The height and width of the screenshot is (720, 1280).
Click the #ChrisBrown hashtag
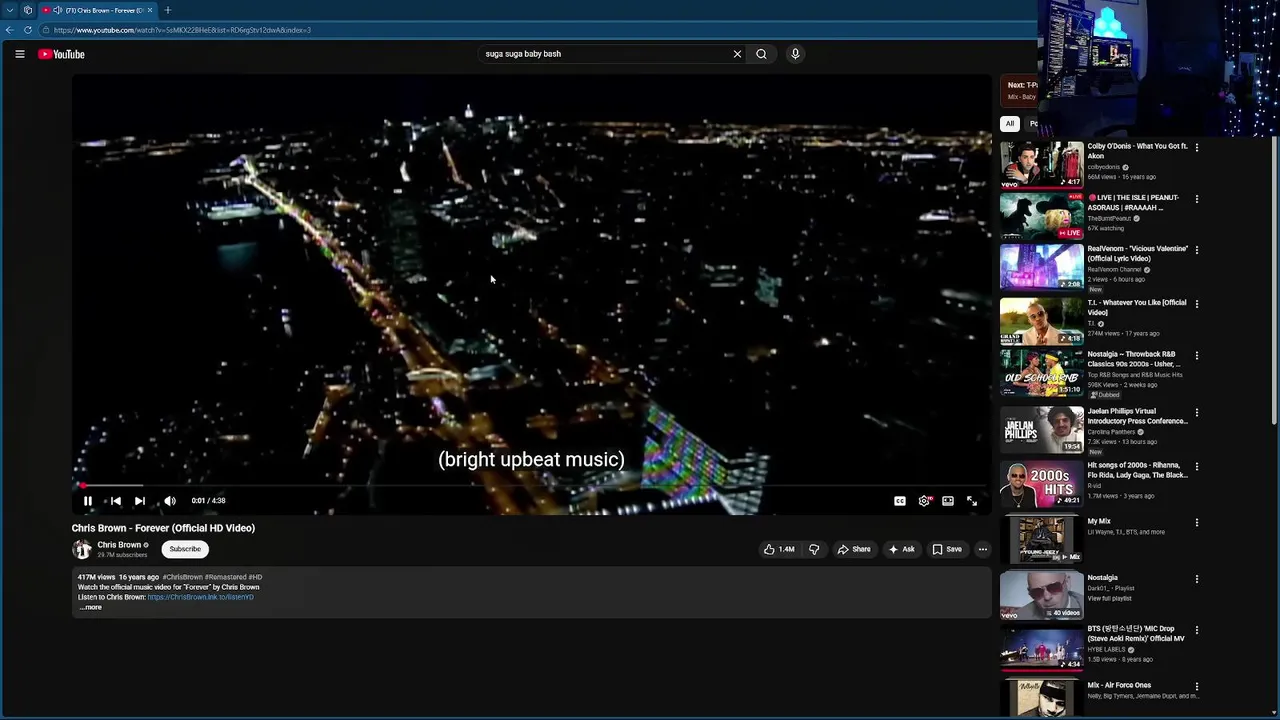pos(183,577)
